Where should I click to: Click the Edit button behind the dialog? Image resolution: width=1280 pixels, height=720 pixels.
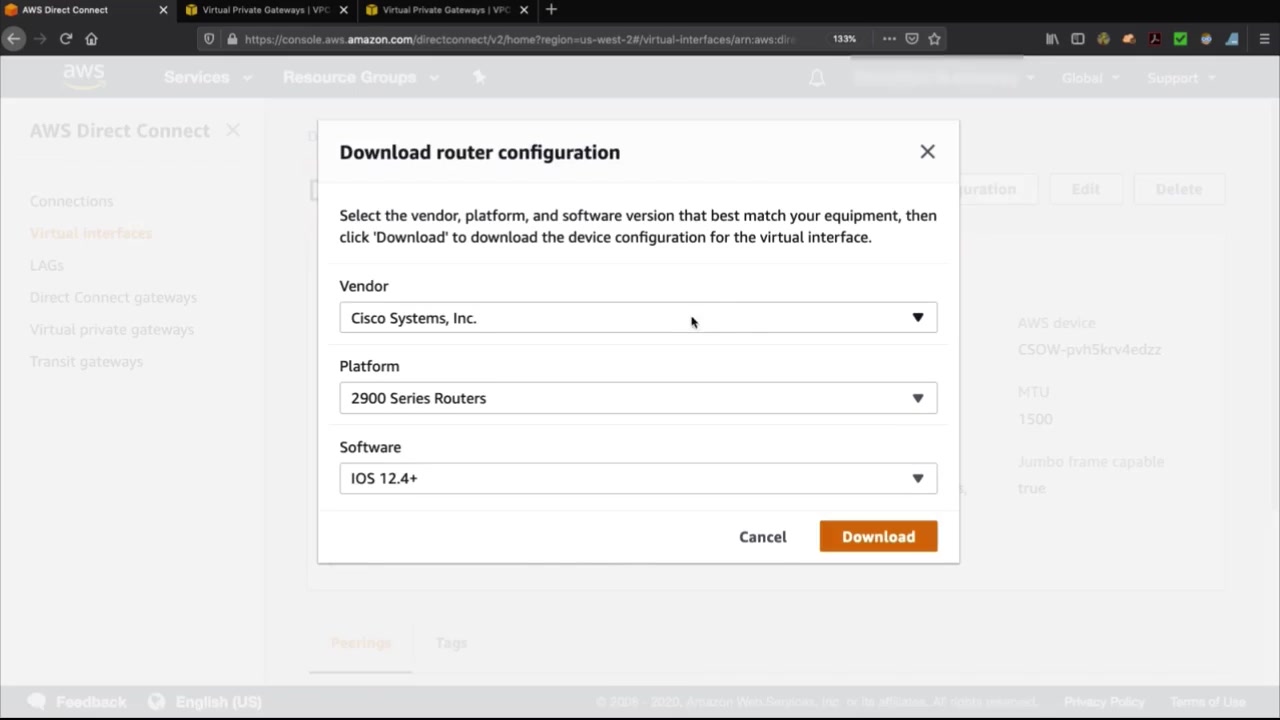(1086, 189)
